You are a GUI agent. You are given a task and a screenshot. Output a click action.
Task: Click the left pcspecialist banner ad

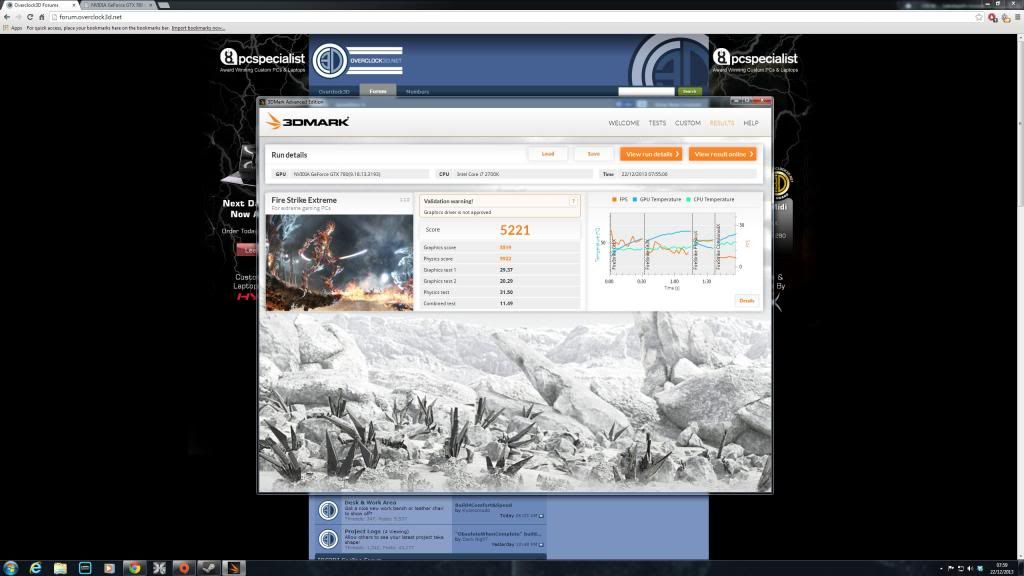click(x=262, y=61)
